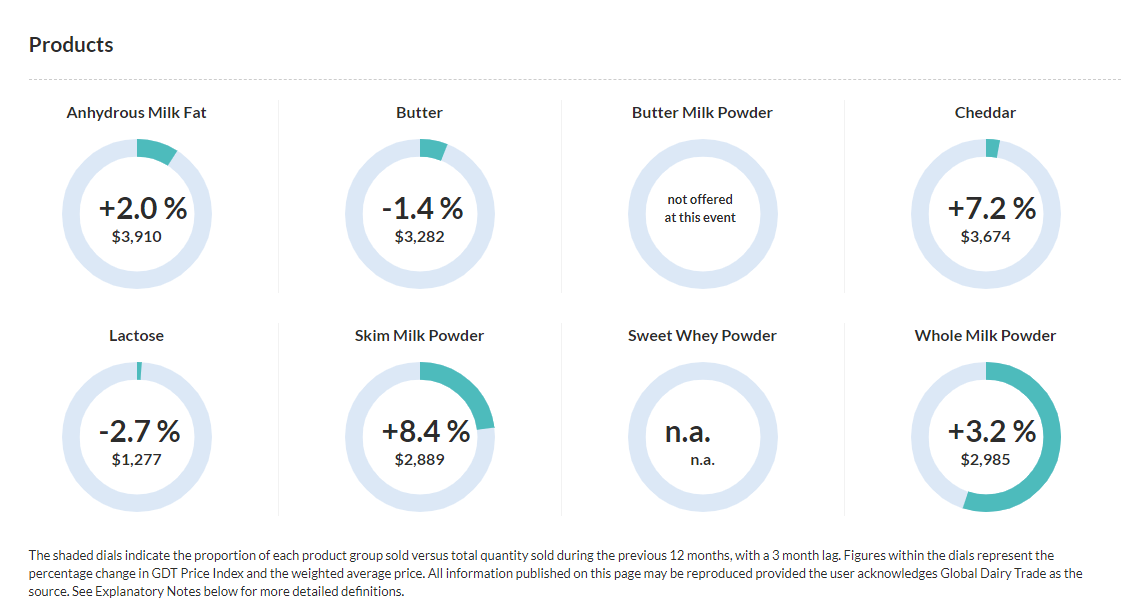This screenshot has width=1146, height=614.
Task: Select the $3,282 Butter average price
Action: click(419, 237)
